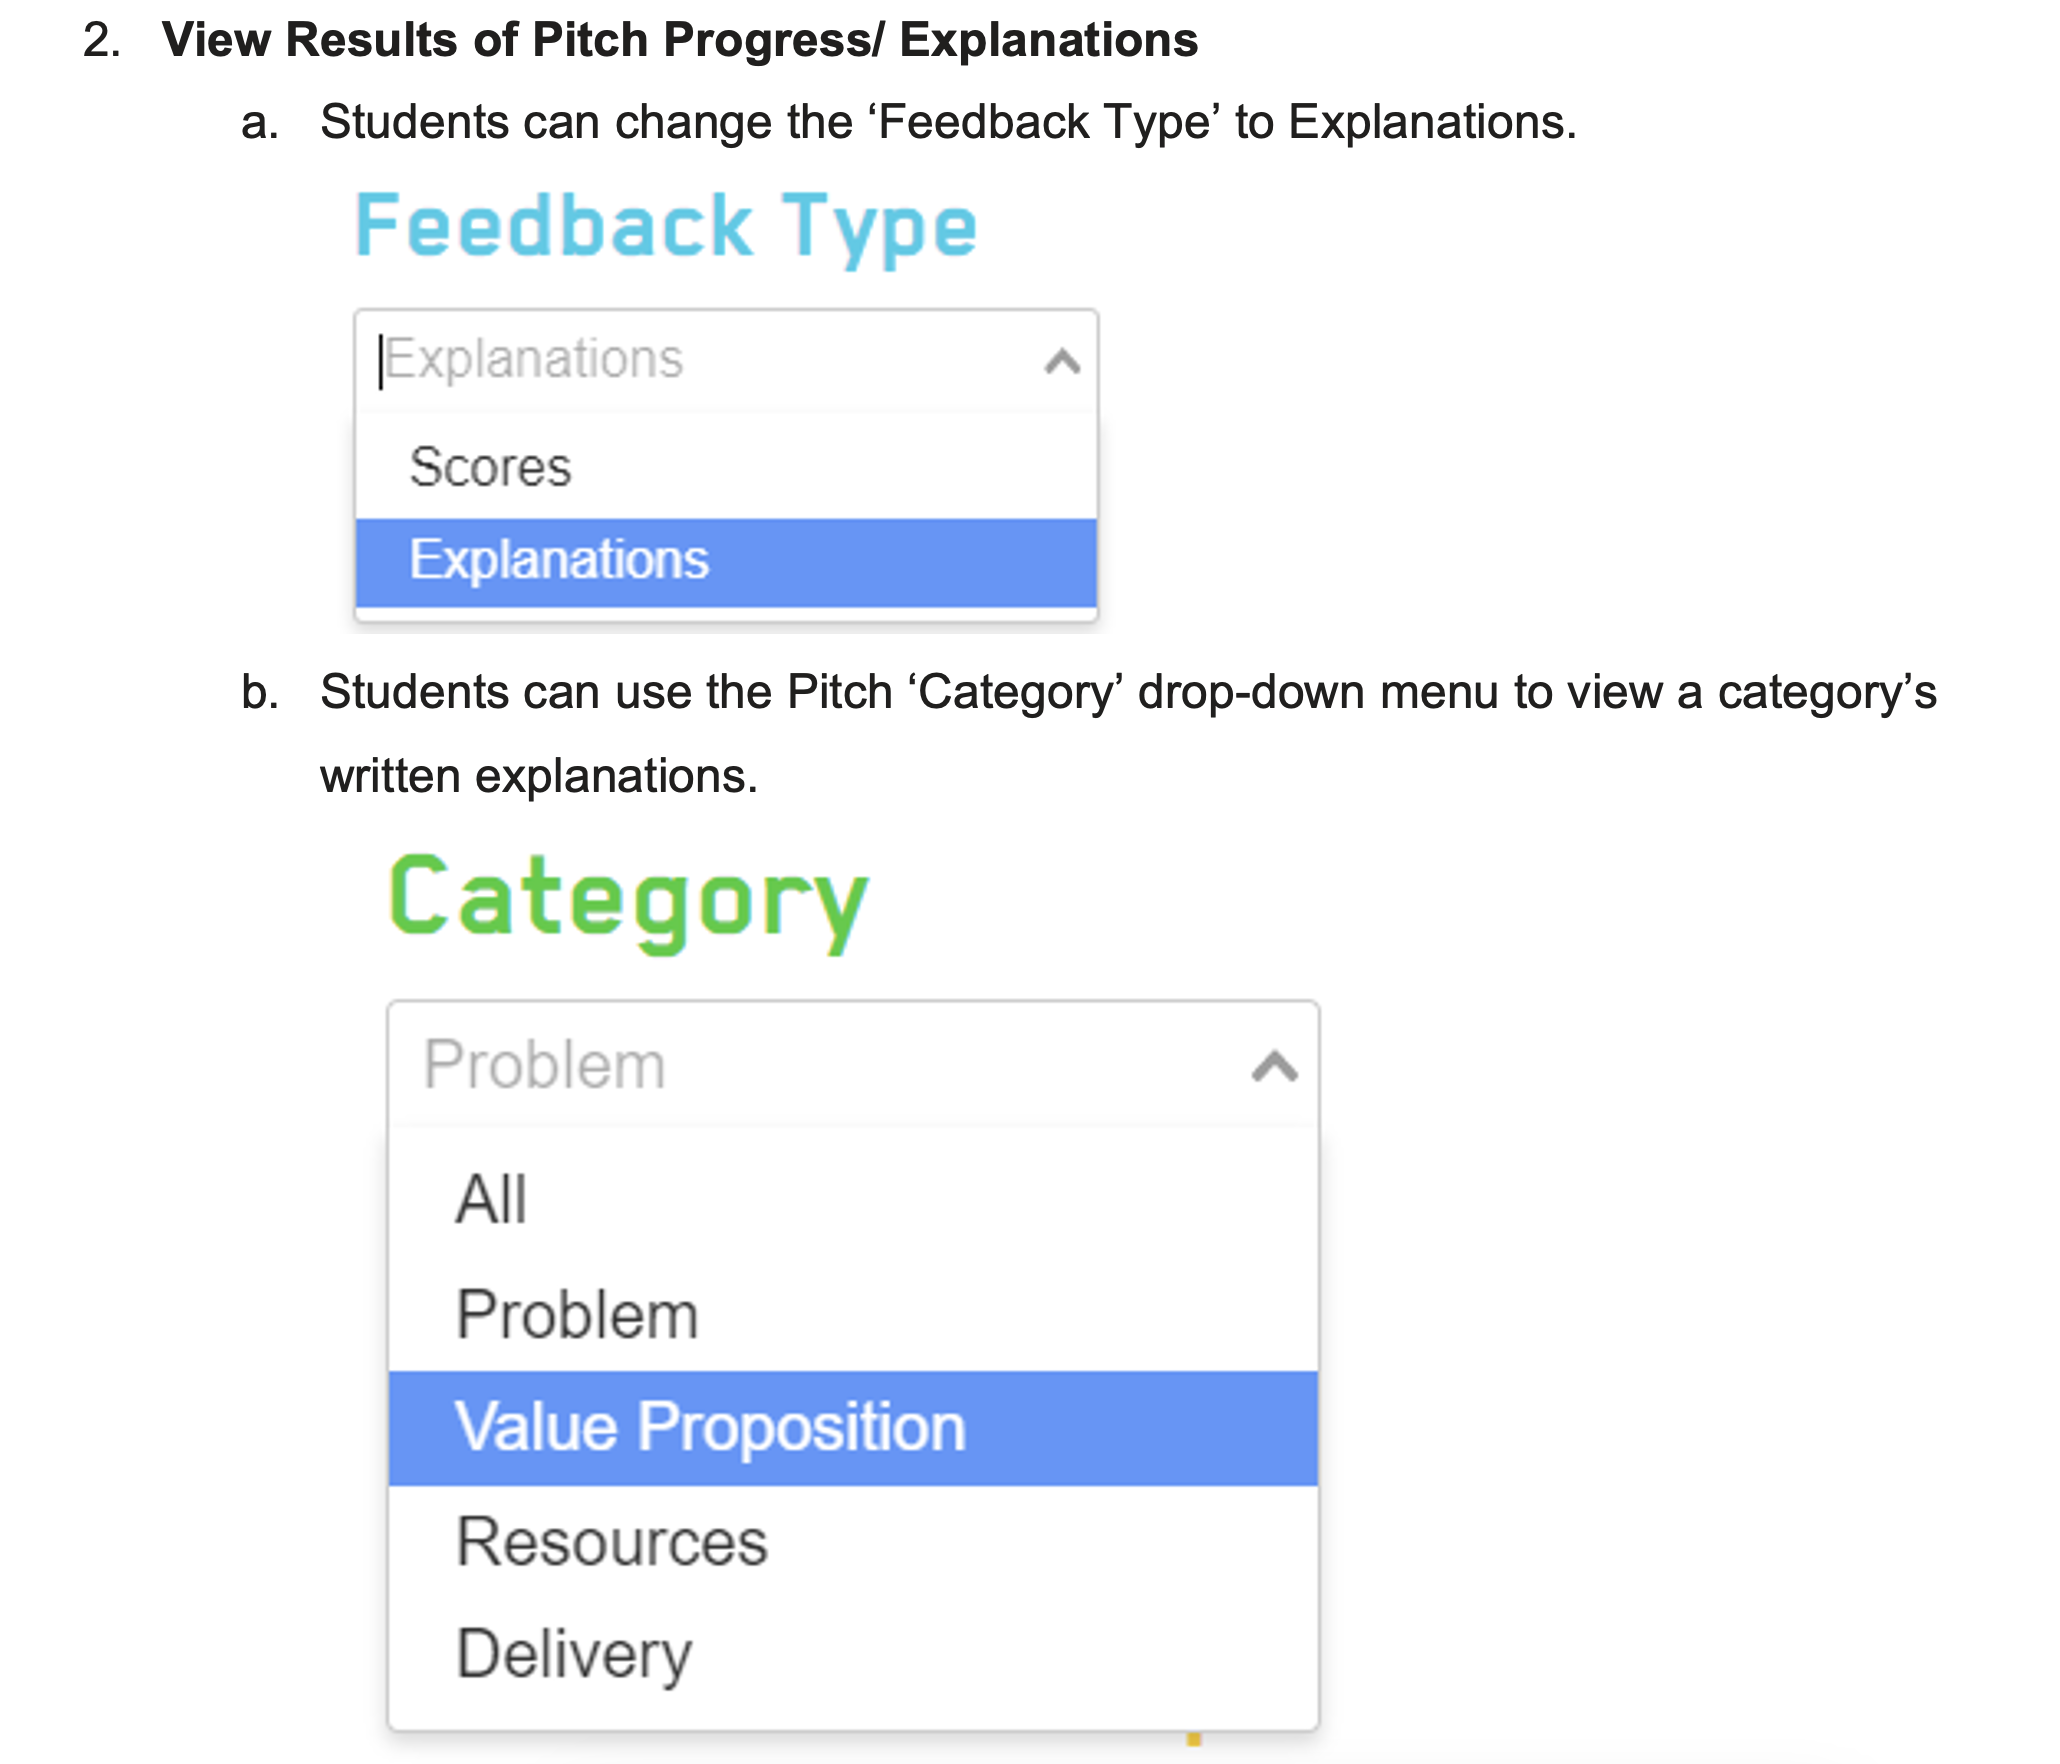This screenshot has height=1764, width=2060.
Task: Click the sentence about Pitch Category drop-down
Action: pos(1127,692)
